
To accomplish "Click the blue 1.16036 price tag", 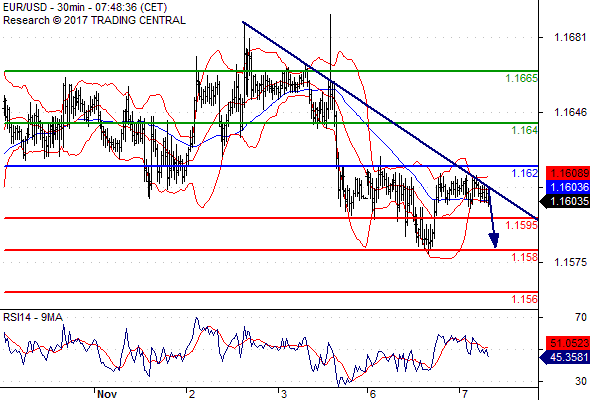I will click(568, 187).
